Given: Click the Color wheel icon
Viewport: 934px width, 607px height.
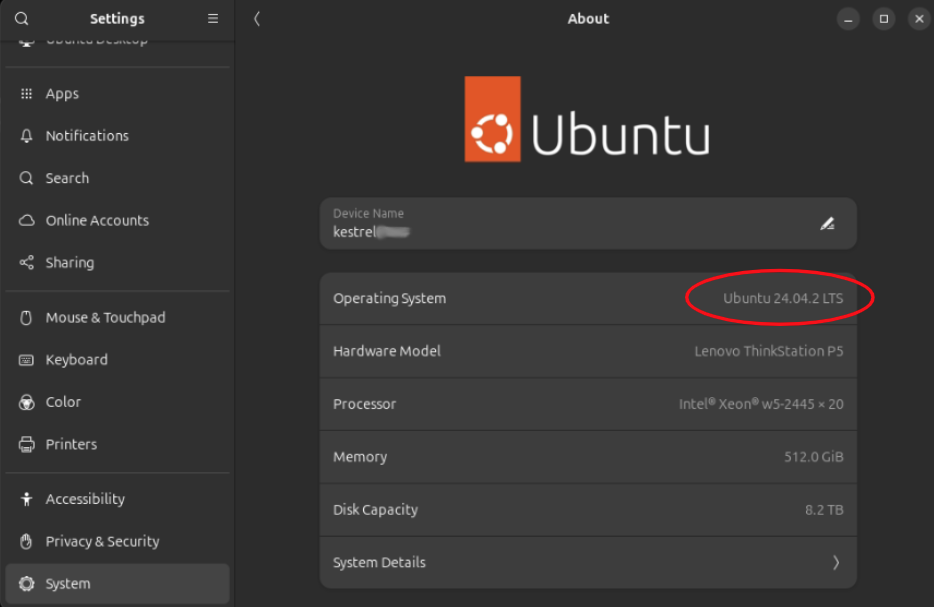Looking at the screenshot, I should point(26,402).
